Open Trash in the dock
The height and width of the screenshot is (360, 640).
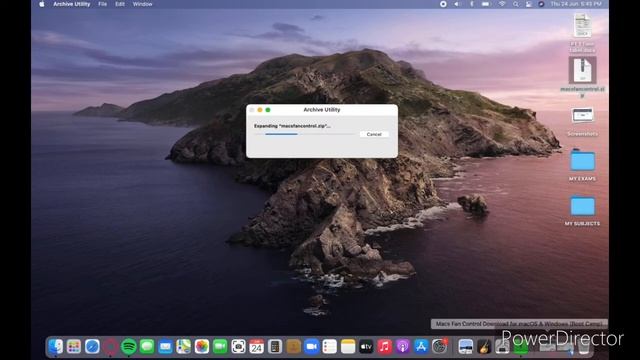point(584,347)
